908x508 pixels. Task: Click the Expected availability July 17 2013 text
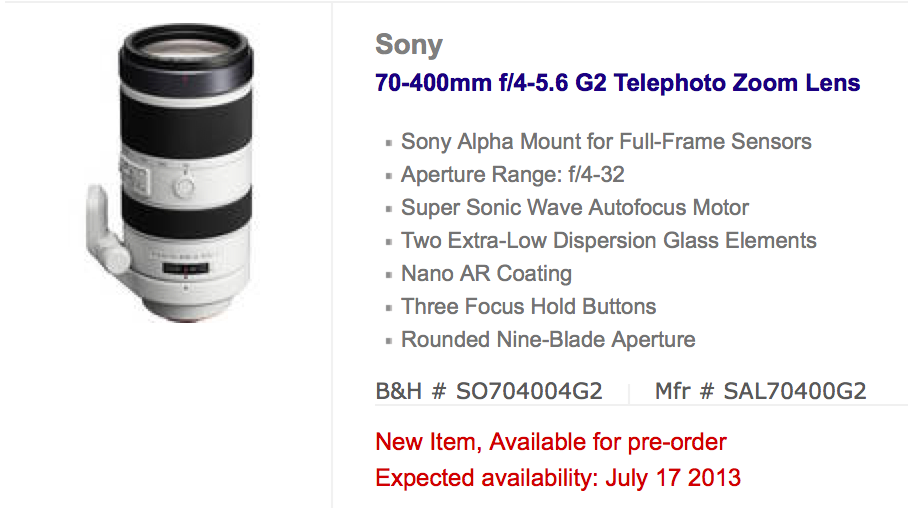(558, 478)
